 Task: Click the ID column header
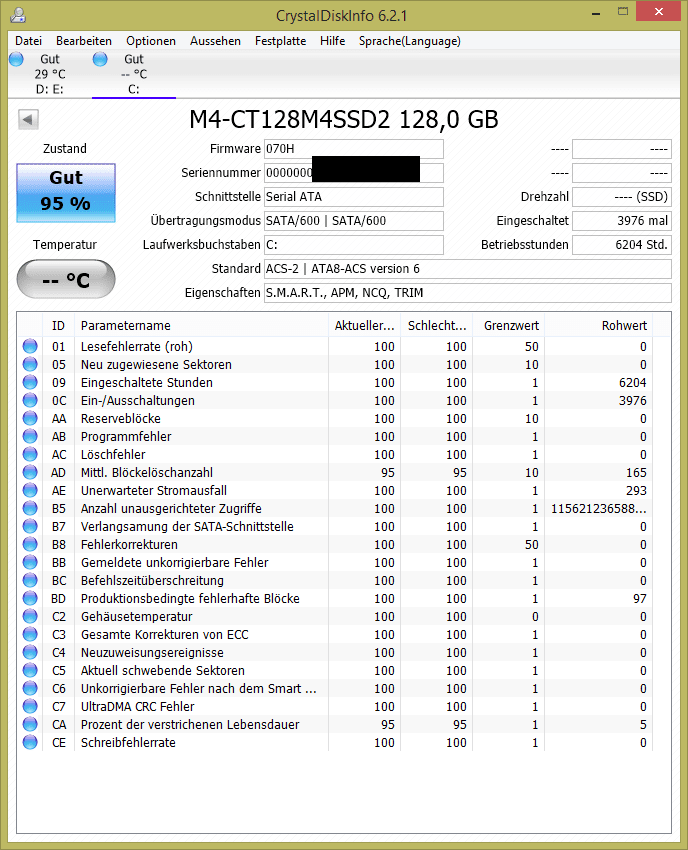59,325
